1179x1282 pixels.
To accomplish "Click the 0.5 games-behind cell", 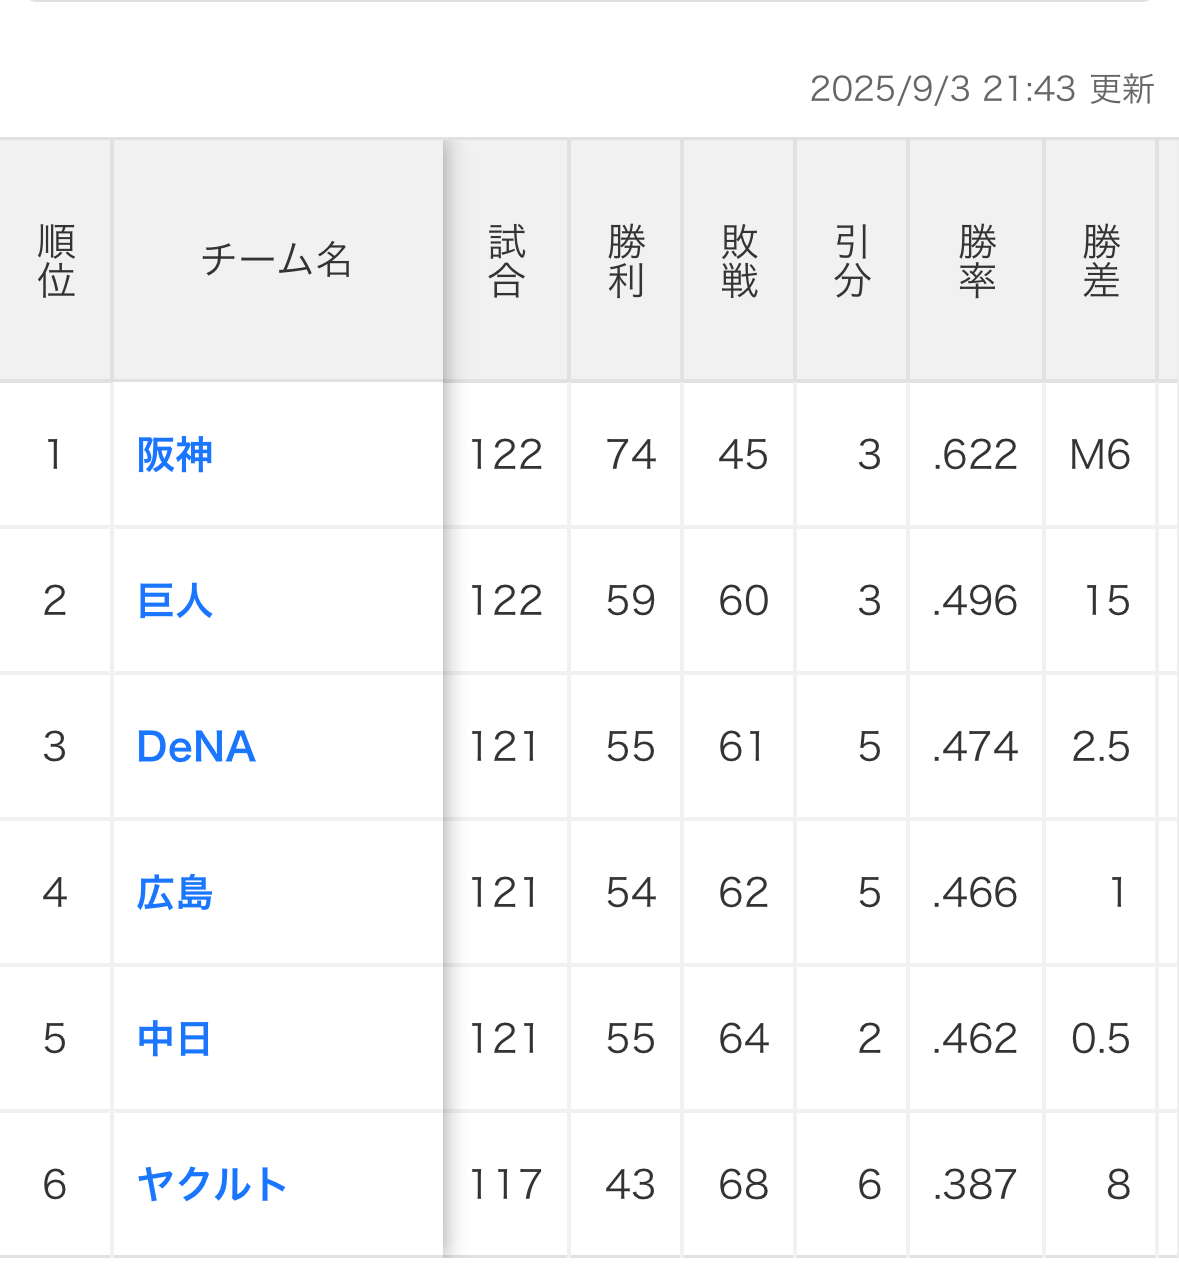I will click(x=1100, y=1039).
